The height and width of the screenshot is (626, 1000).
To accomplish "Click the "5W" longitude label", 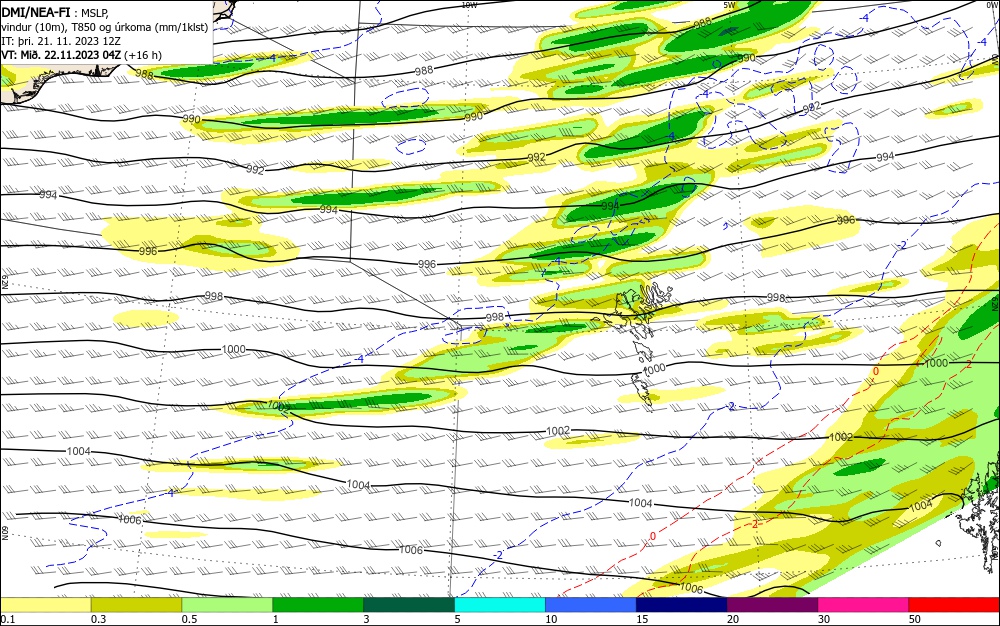I will pos(730,5).
